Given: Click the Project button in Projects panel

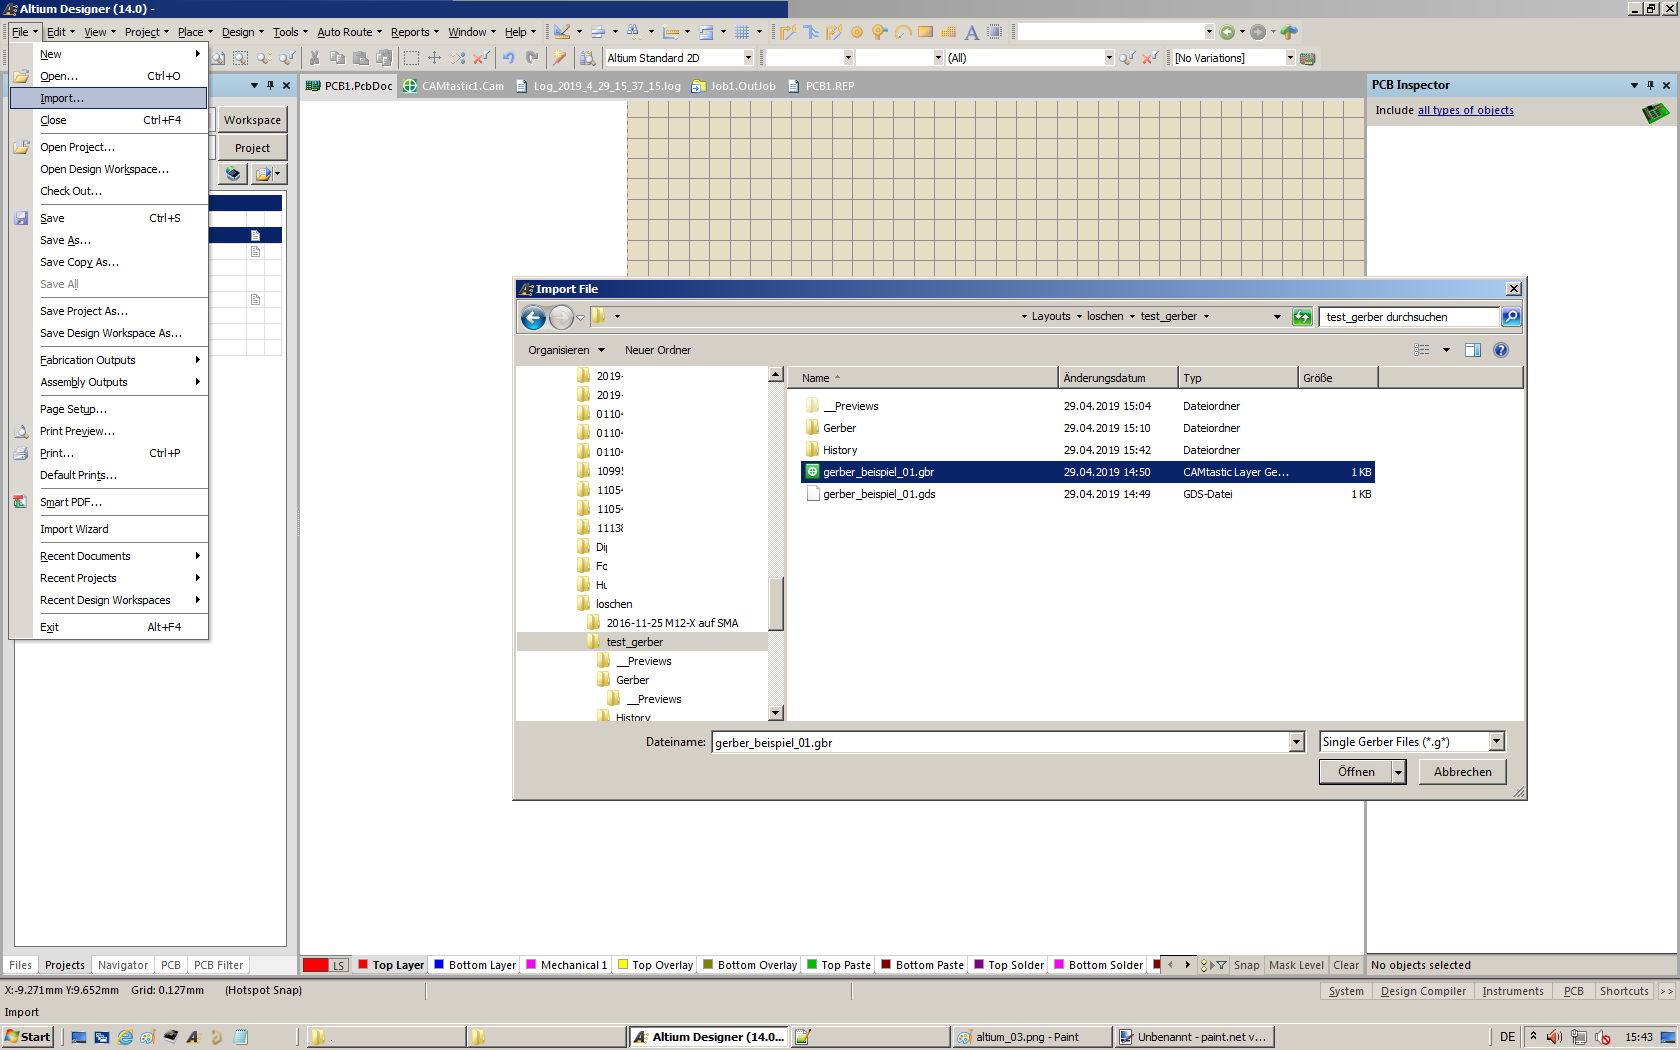Looking at the screenshot, I should point(252,148).
